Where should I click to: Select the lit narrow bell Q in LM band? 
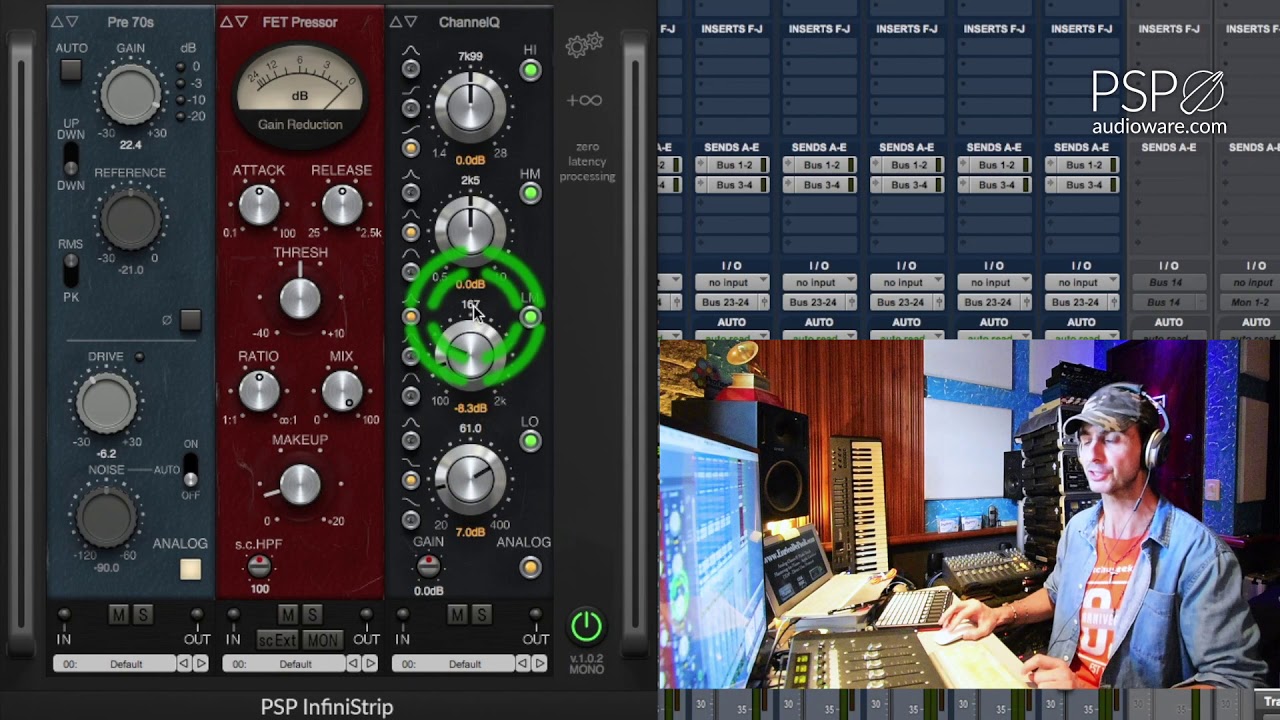click(x=411, y=316)
